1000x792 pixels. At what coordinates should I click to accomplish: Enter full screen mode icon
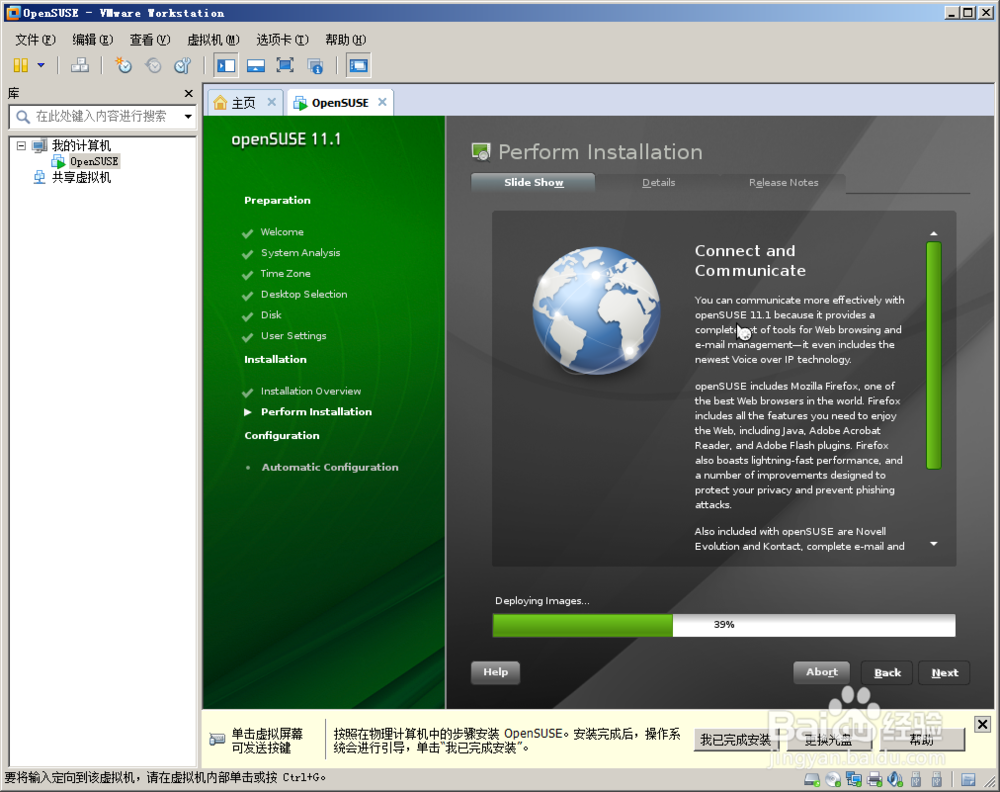pos(285,65)
